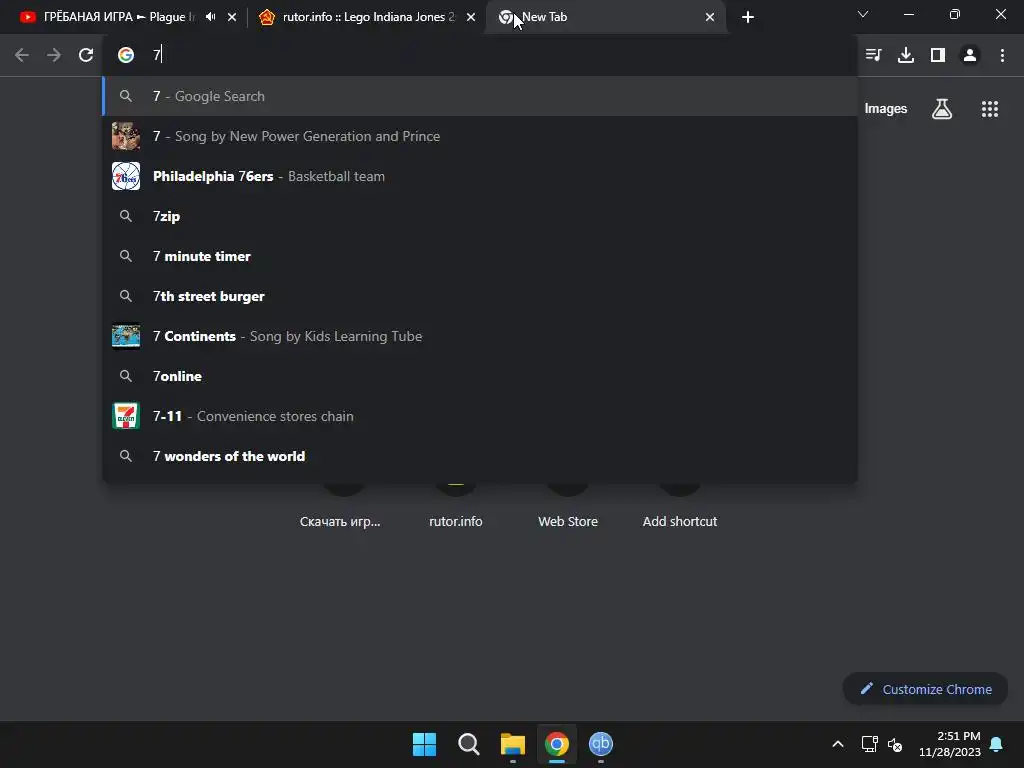Choose Philadelphia 76ers suggestion
Image resolution: width=1024 pixels, height=768 pixels.
point(480,176)
